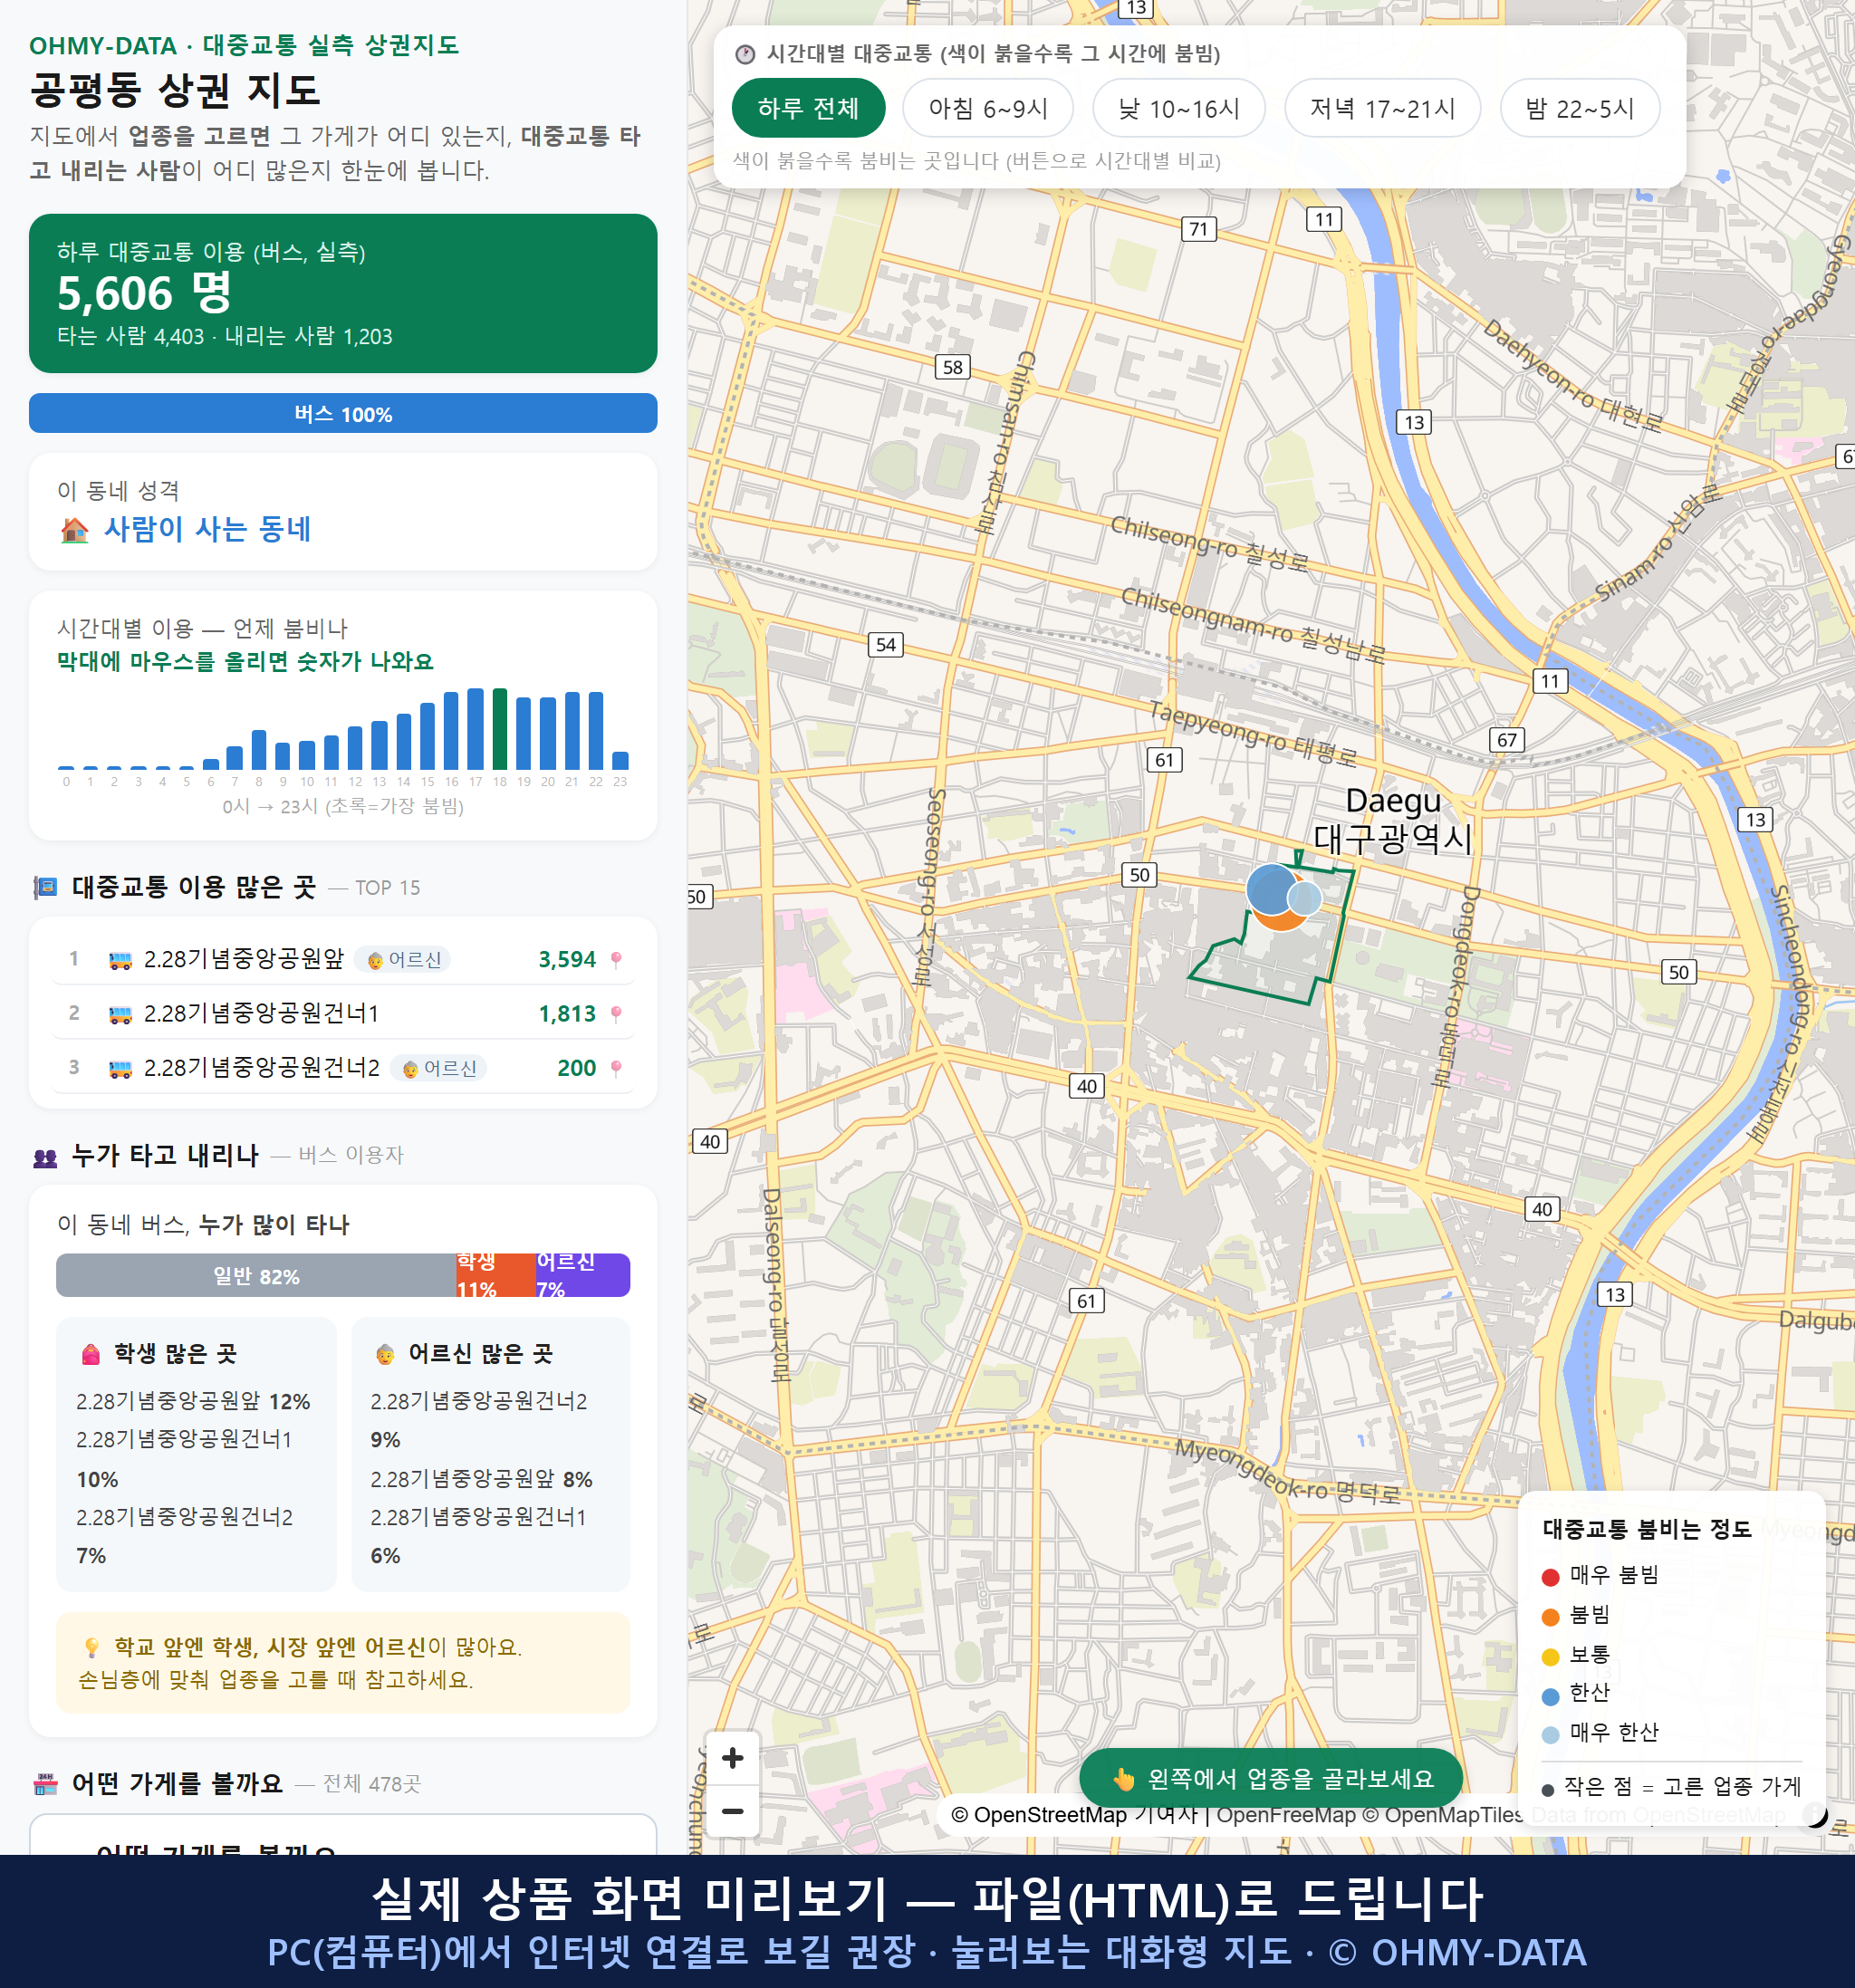Switch to the 아침 6~9시 time filter
The width and height of the screenshot is (1855, 1988).
(988, 108)
